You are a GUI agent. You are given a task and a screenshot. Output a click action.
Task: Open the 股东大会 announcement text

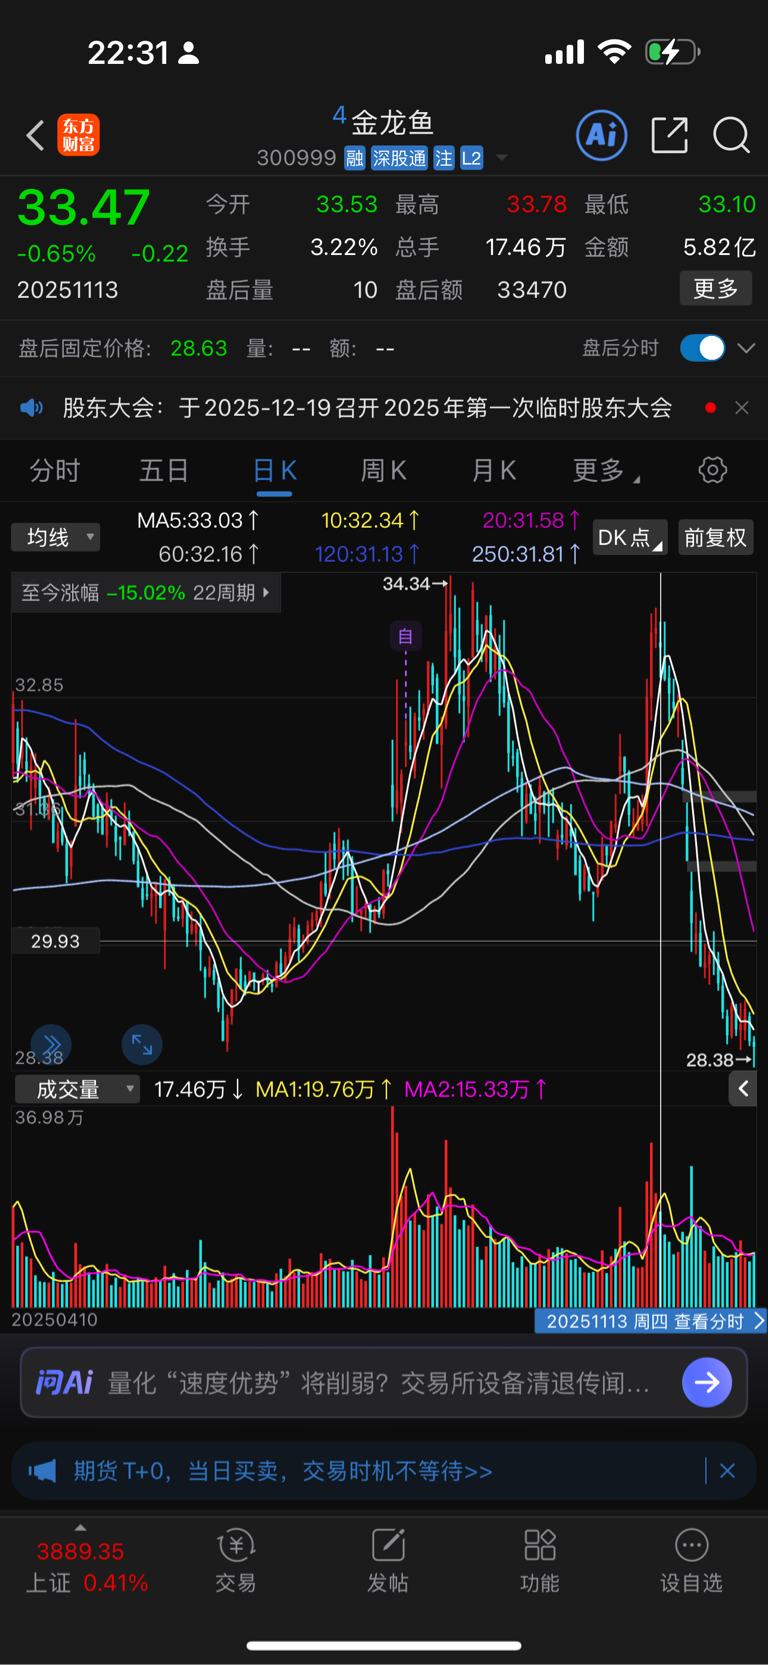coord(367,408)
